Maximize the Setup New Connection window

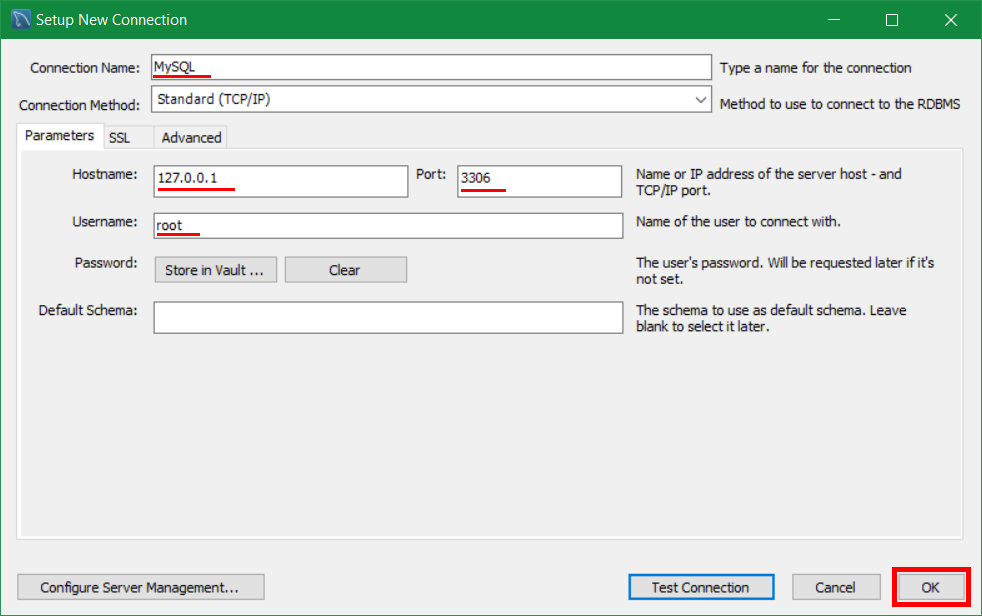[892, 19]
